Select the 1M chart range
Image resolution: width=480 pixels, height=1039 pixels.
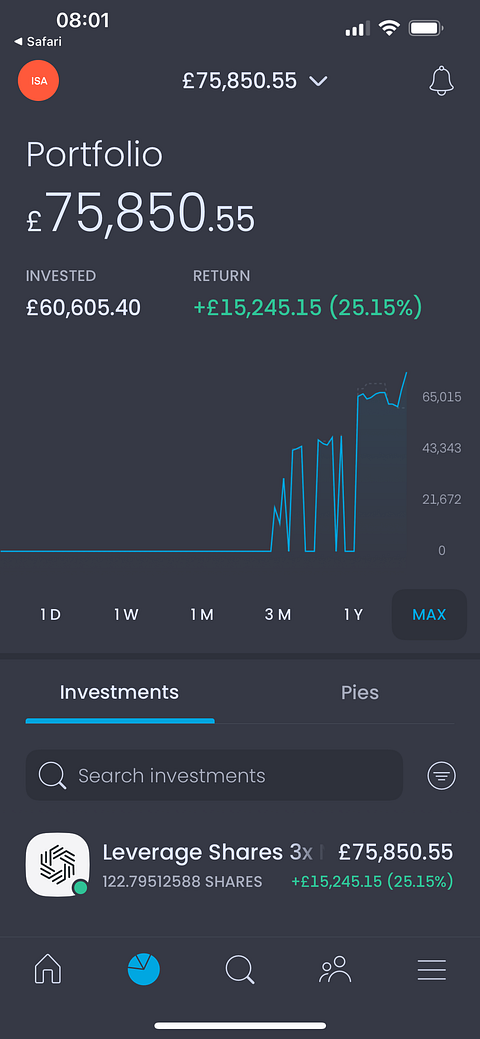[x=202, y=615]
